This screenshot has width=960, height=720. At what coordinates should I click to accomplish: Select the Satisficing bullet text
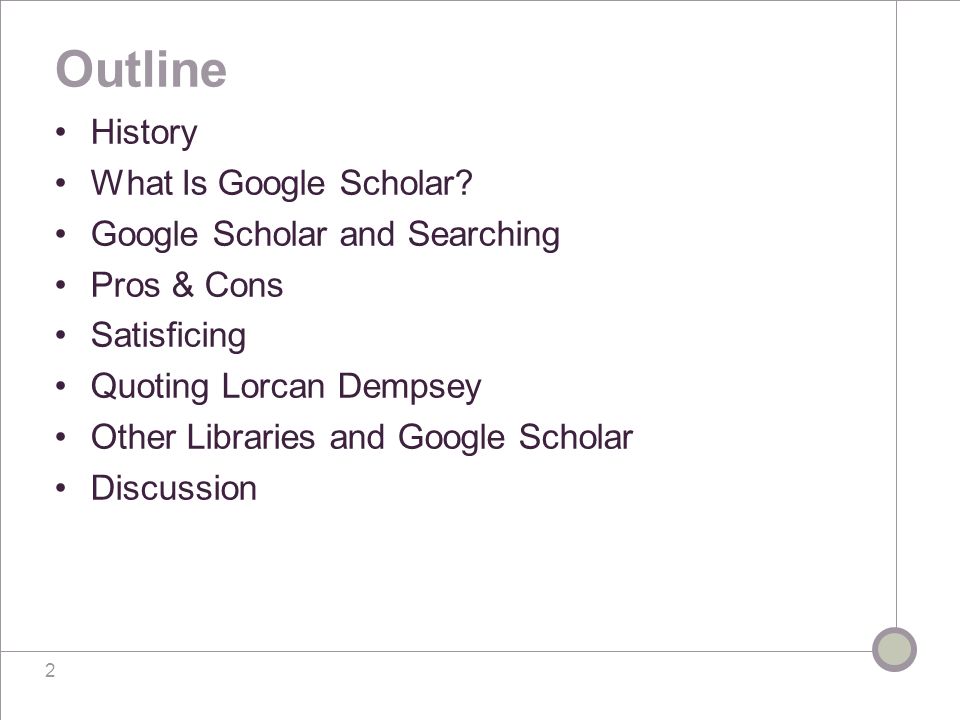(x=168, y=336)
